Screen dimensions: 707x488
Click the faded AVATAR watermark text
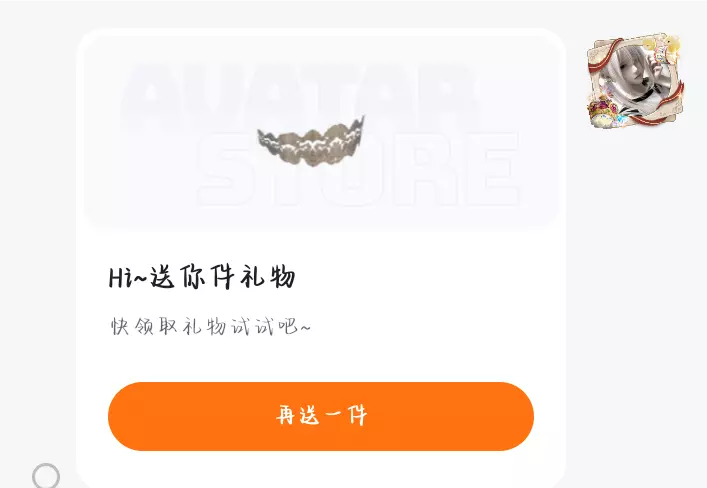[x=300, y=97]
